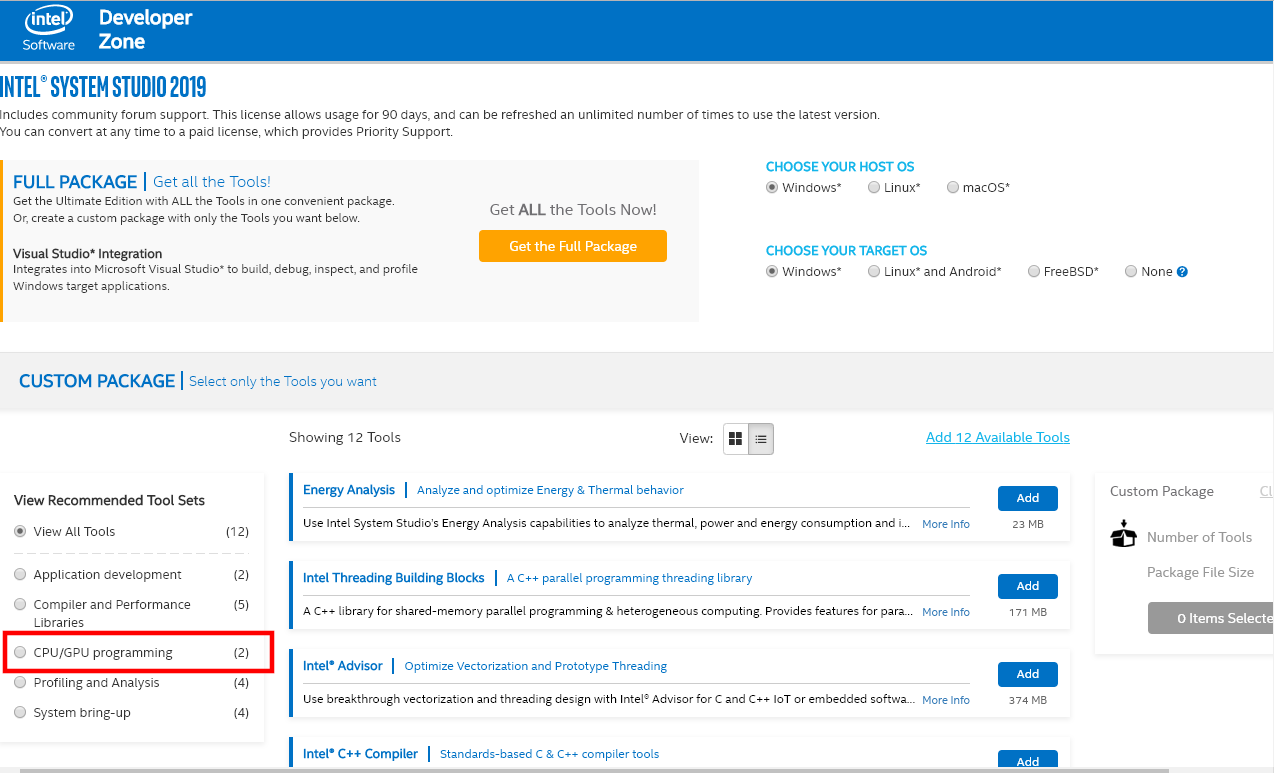Screen dimensions: 1274x773
Task: Add the Energy Analysis tool
Action: tap(1028, 498)
